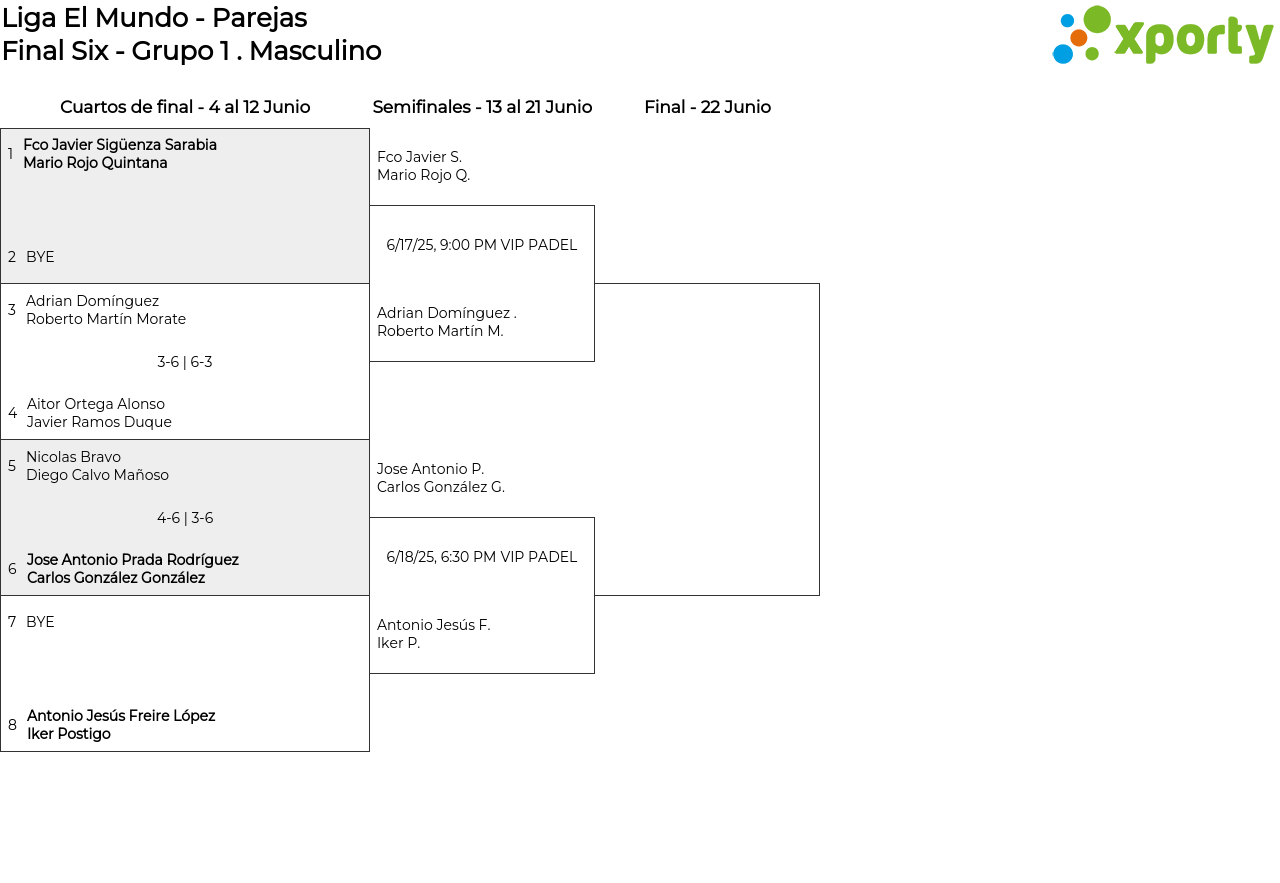This screenshot has width=1280, height=883.
Task: Select the 'Final Six - Grupo 1 . Masculino' heading
Action: coord(191,51)
